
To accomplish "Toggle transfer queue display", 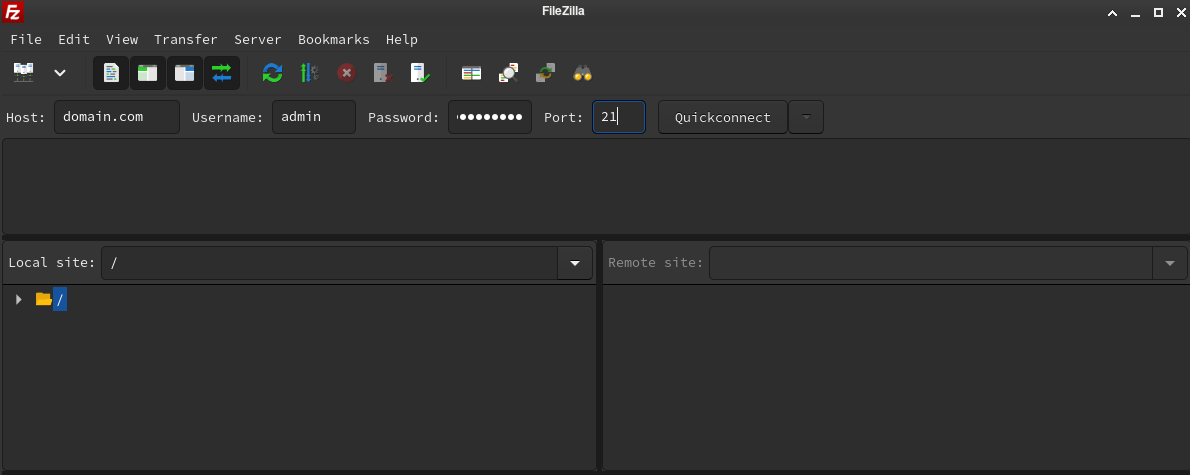I will click(x=222, y=73).
